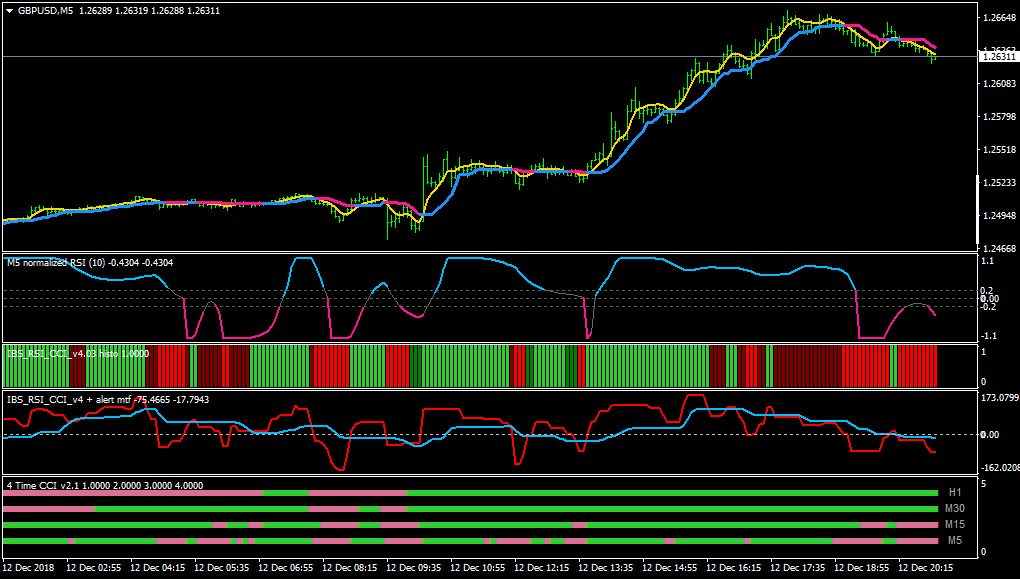1020x579 pixels.
Task: Click the IBS_RSI_CCI_v4 + alert mtf label
Action: (69, 399)
